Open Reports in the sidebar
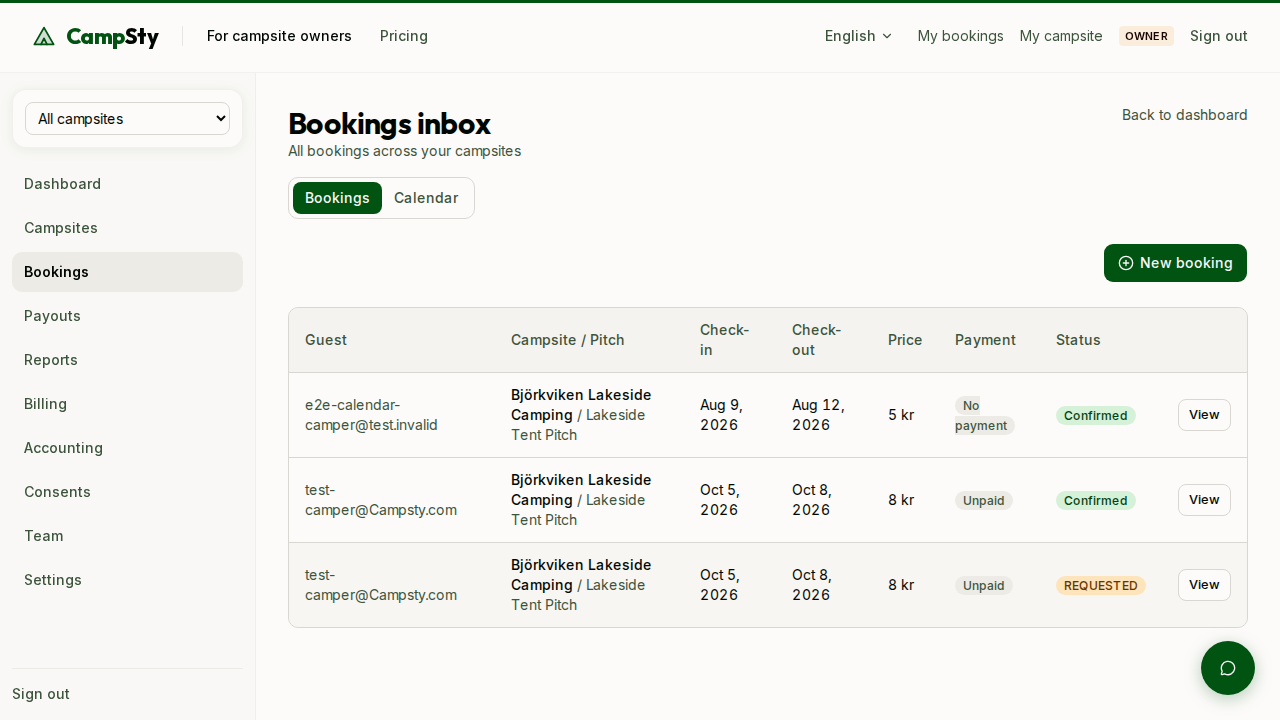 click(127, 360)
